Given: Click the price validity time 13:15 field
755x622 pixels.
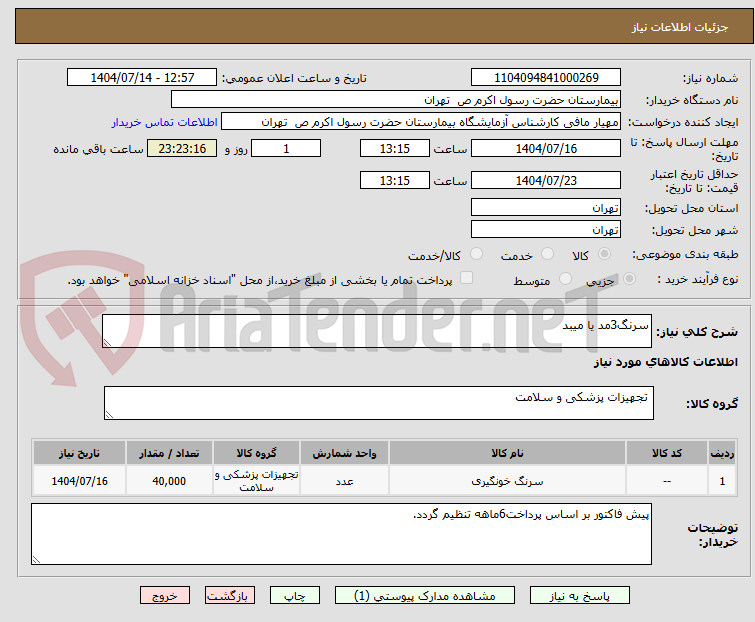Looking at the screenshot, I should 394,181.
